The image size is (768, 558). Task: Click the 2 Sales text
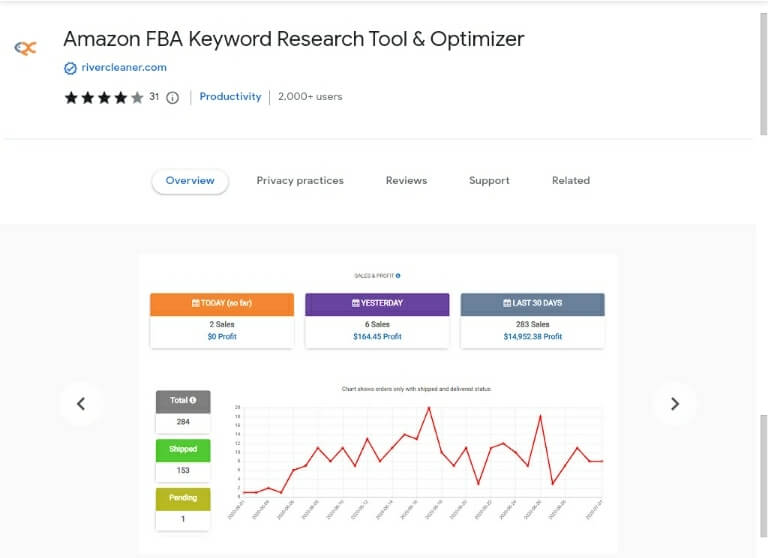tap(222, 324)
